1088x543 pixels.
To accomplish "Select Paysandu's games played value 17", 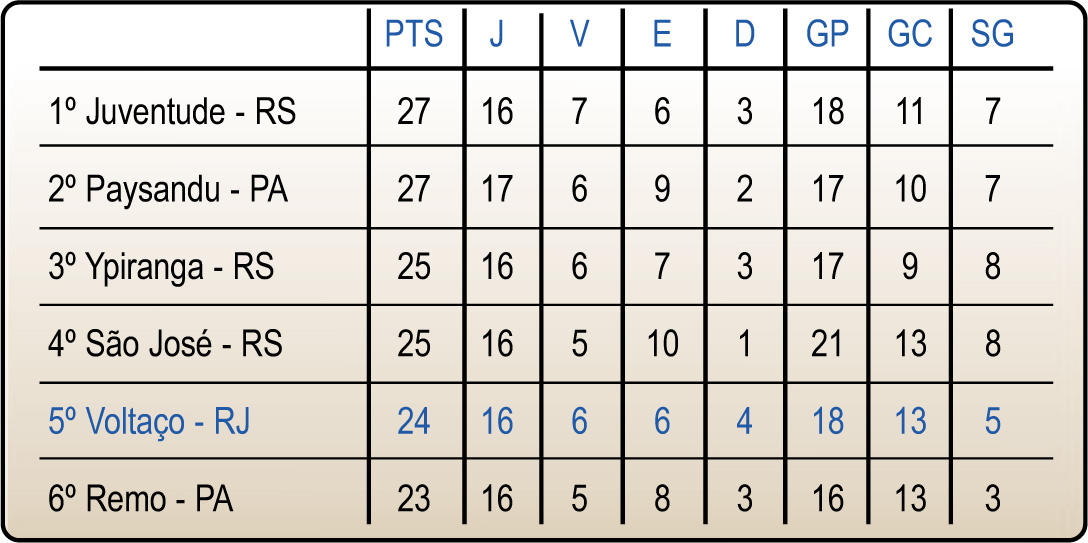I will pos(497,189).
